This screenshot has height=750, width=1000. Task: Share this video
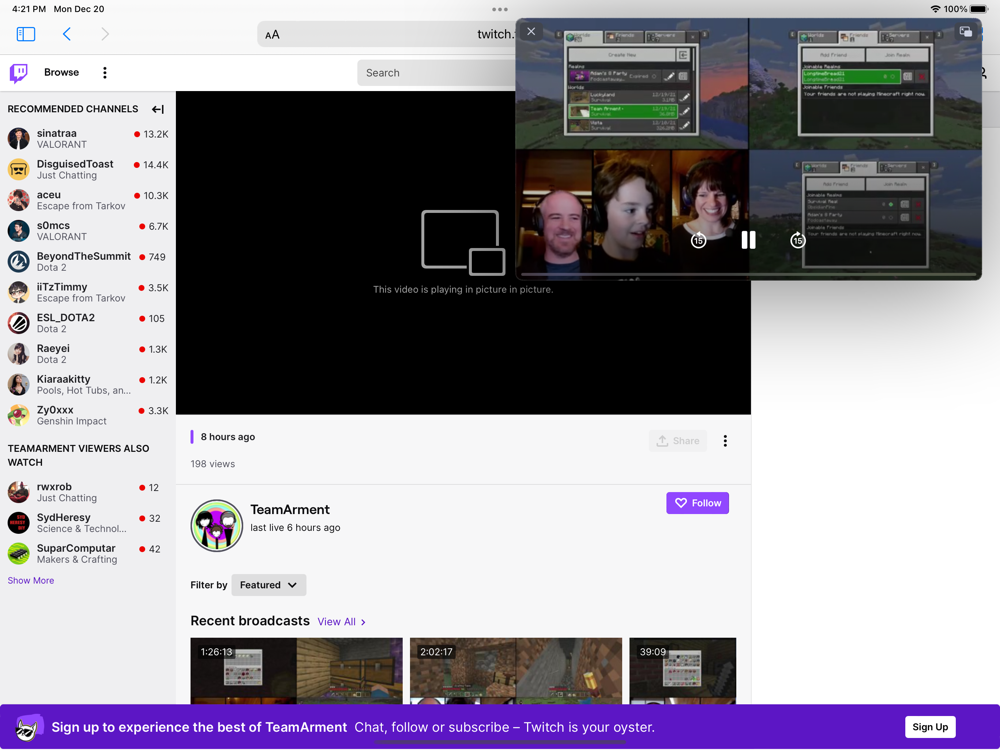coord(678,441)
